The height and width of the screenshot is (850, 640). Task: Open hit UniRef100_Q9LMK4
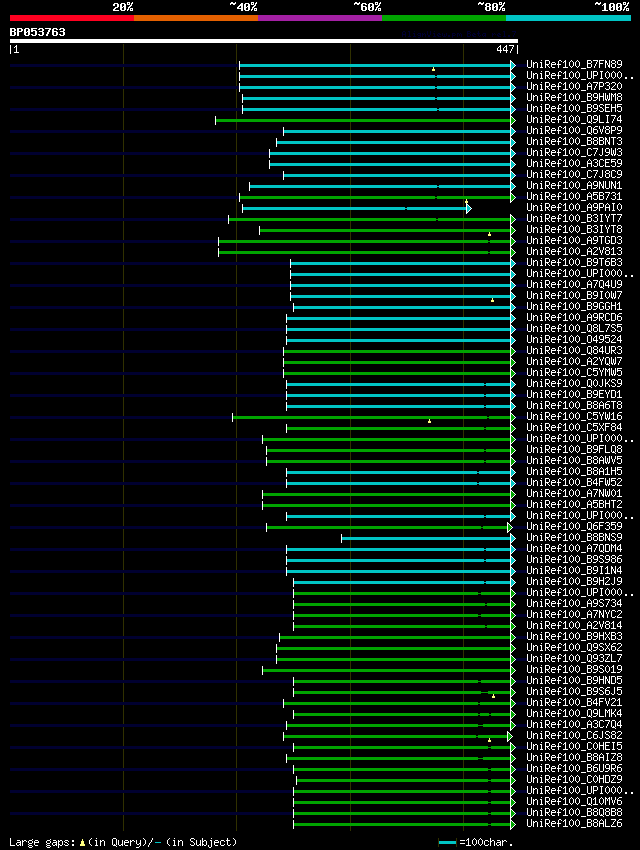coord(574,713)
